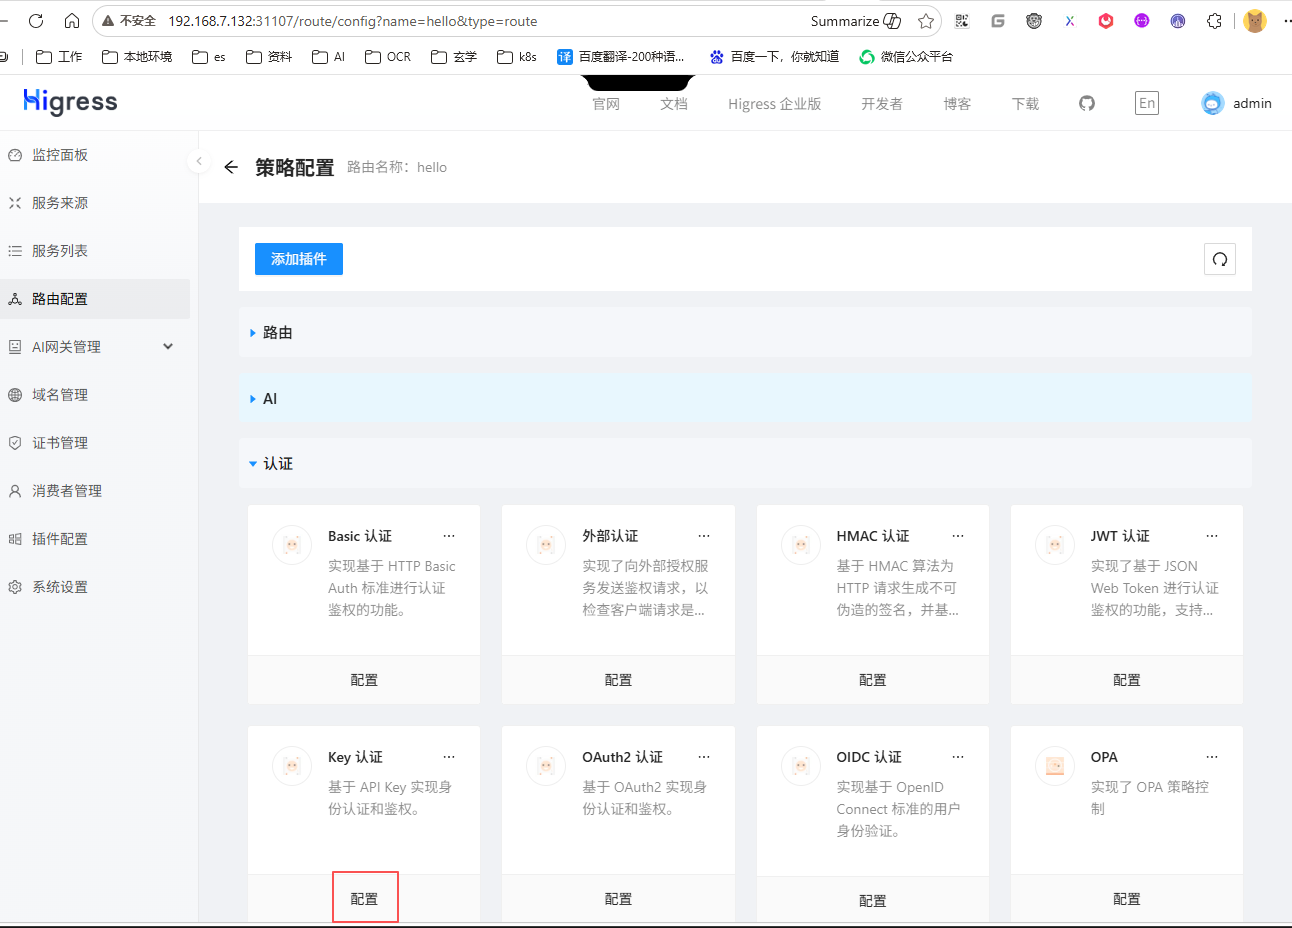Click the browser address bar URL
The image size is (1292, 928).
[353, 21]
